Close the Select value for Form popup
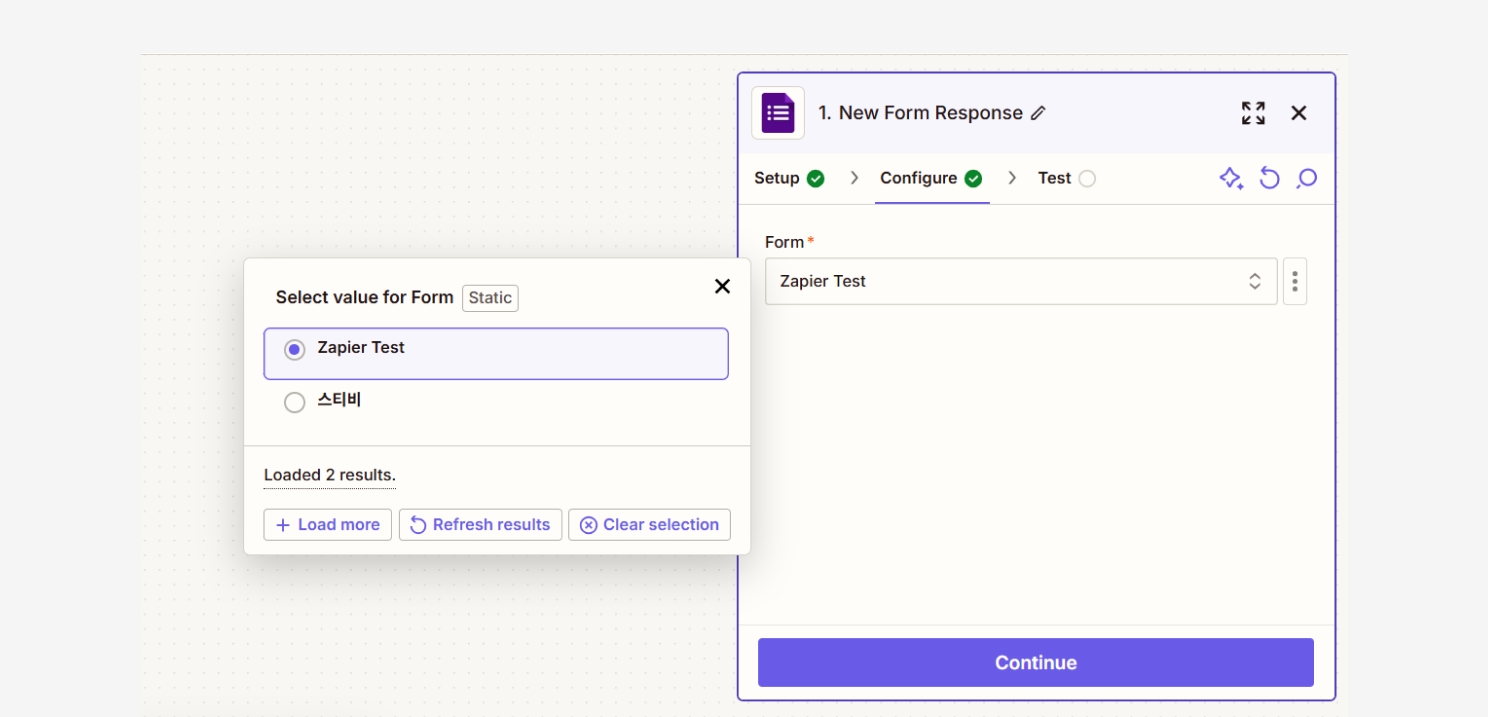The image size is (1488, 717). (722, 287)
